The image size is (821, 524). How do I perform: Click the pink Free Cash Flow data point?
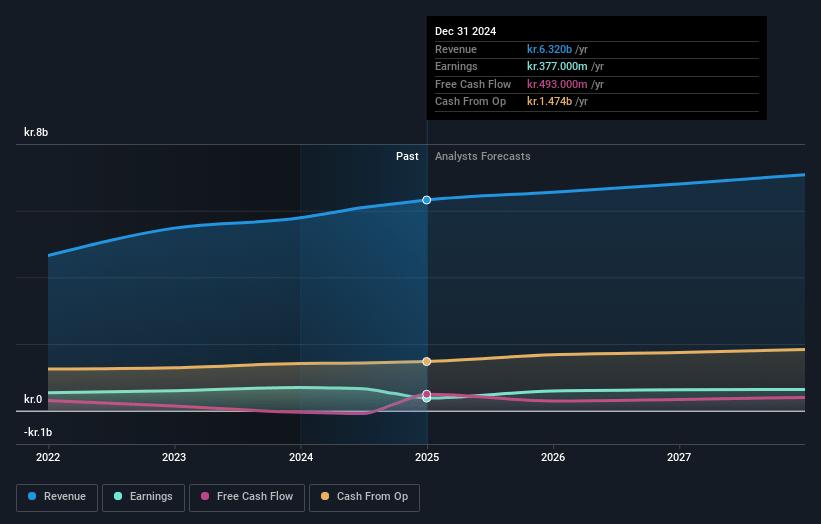(427, 394)
